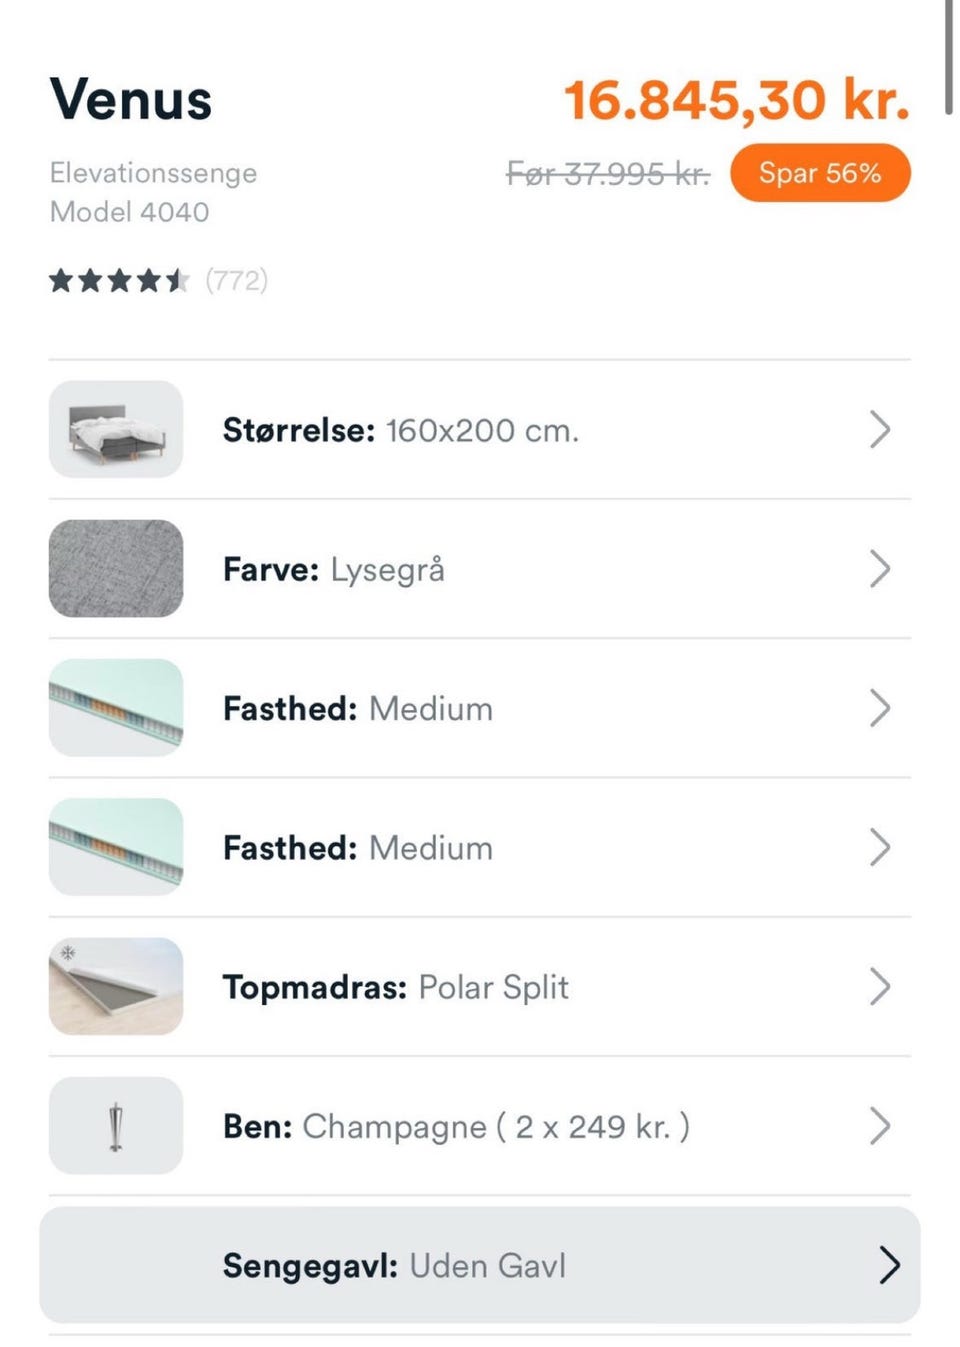Click the star rating icons
This screenshot has width=960, height=1347.
(118, 280)
